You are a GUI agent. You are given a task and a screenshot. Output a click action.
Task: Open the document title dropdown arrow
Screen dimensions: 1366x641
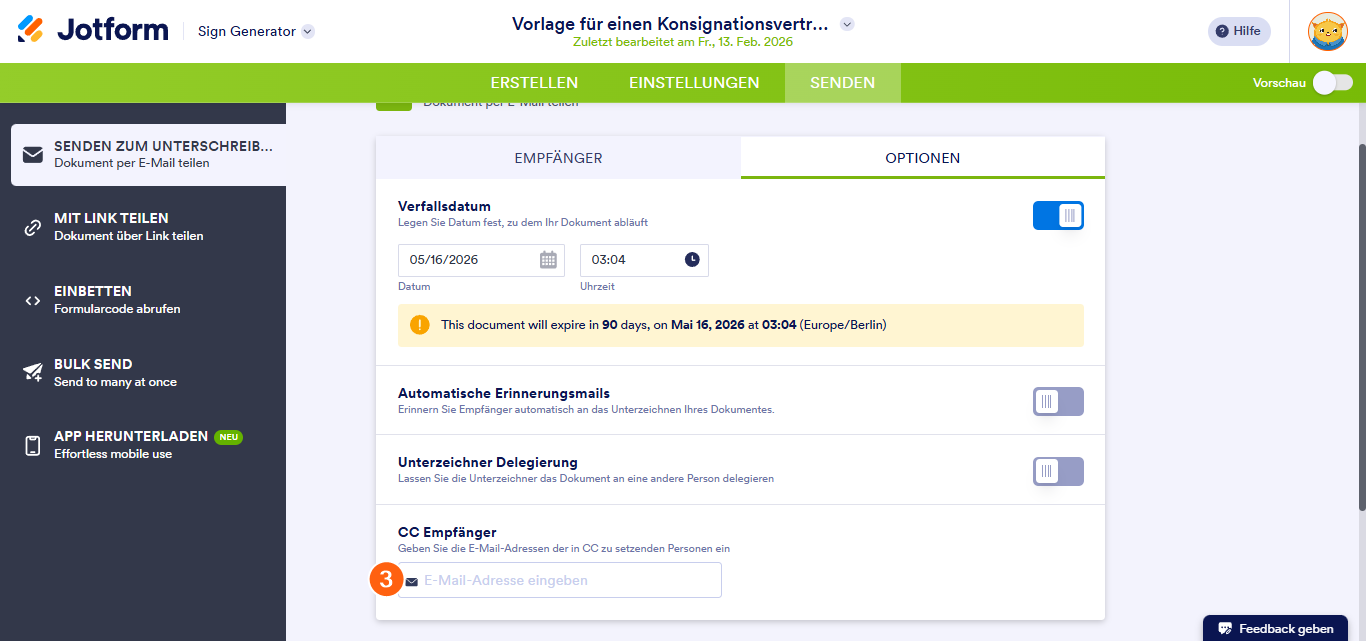coord(846,23)
